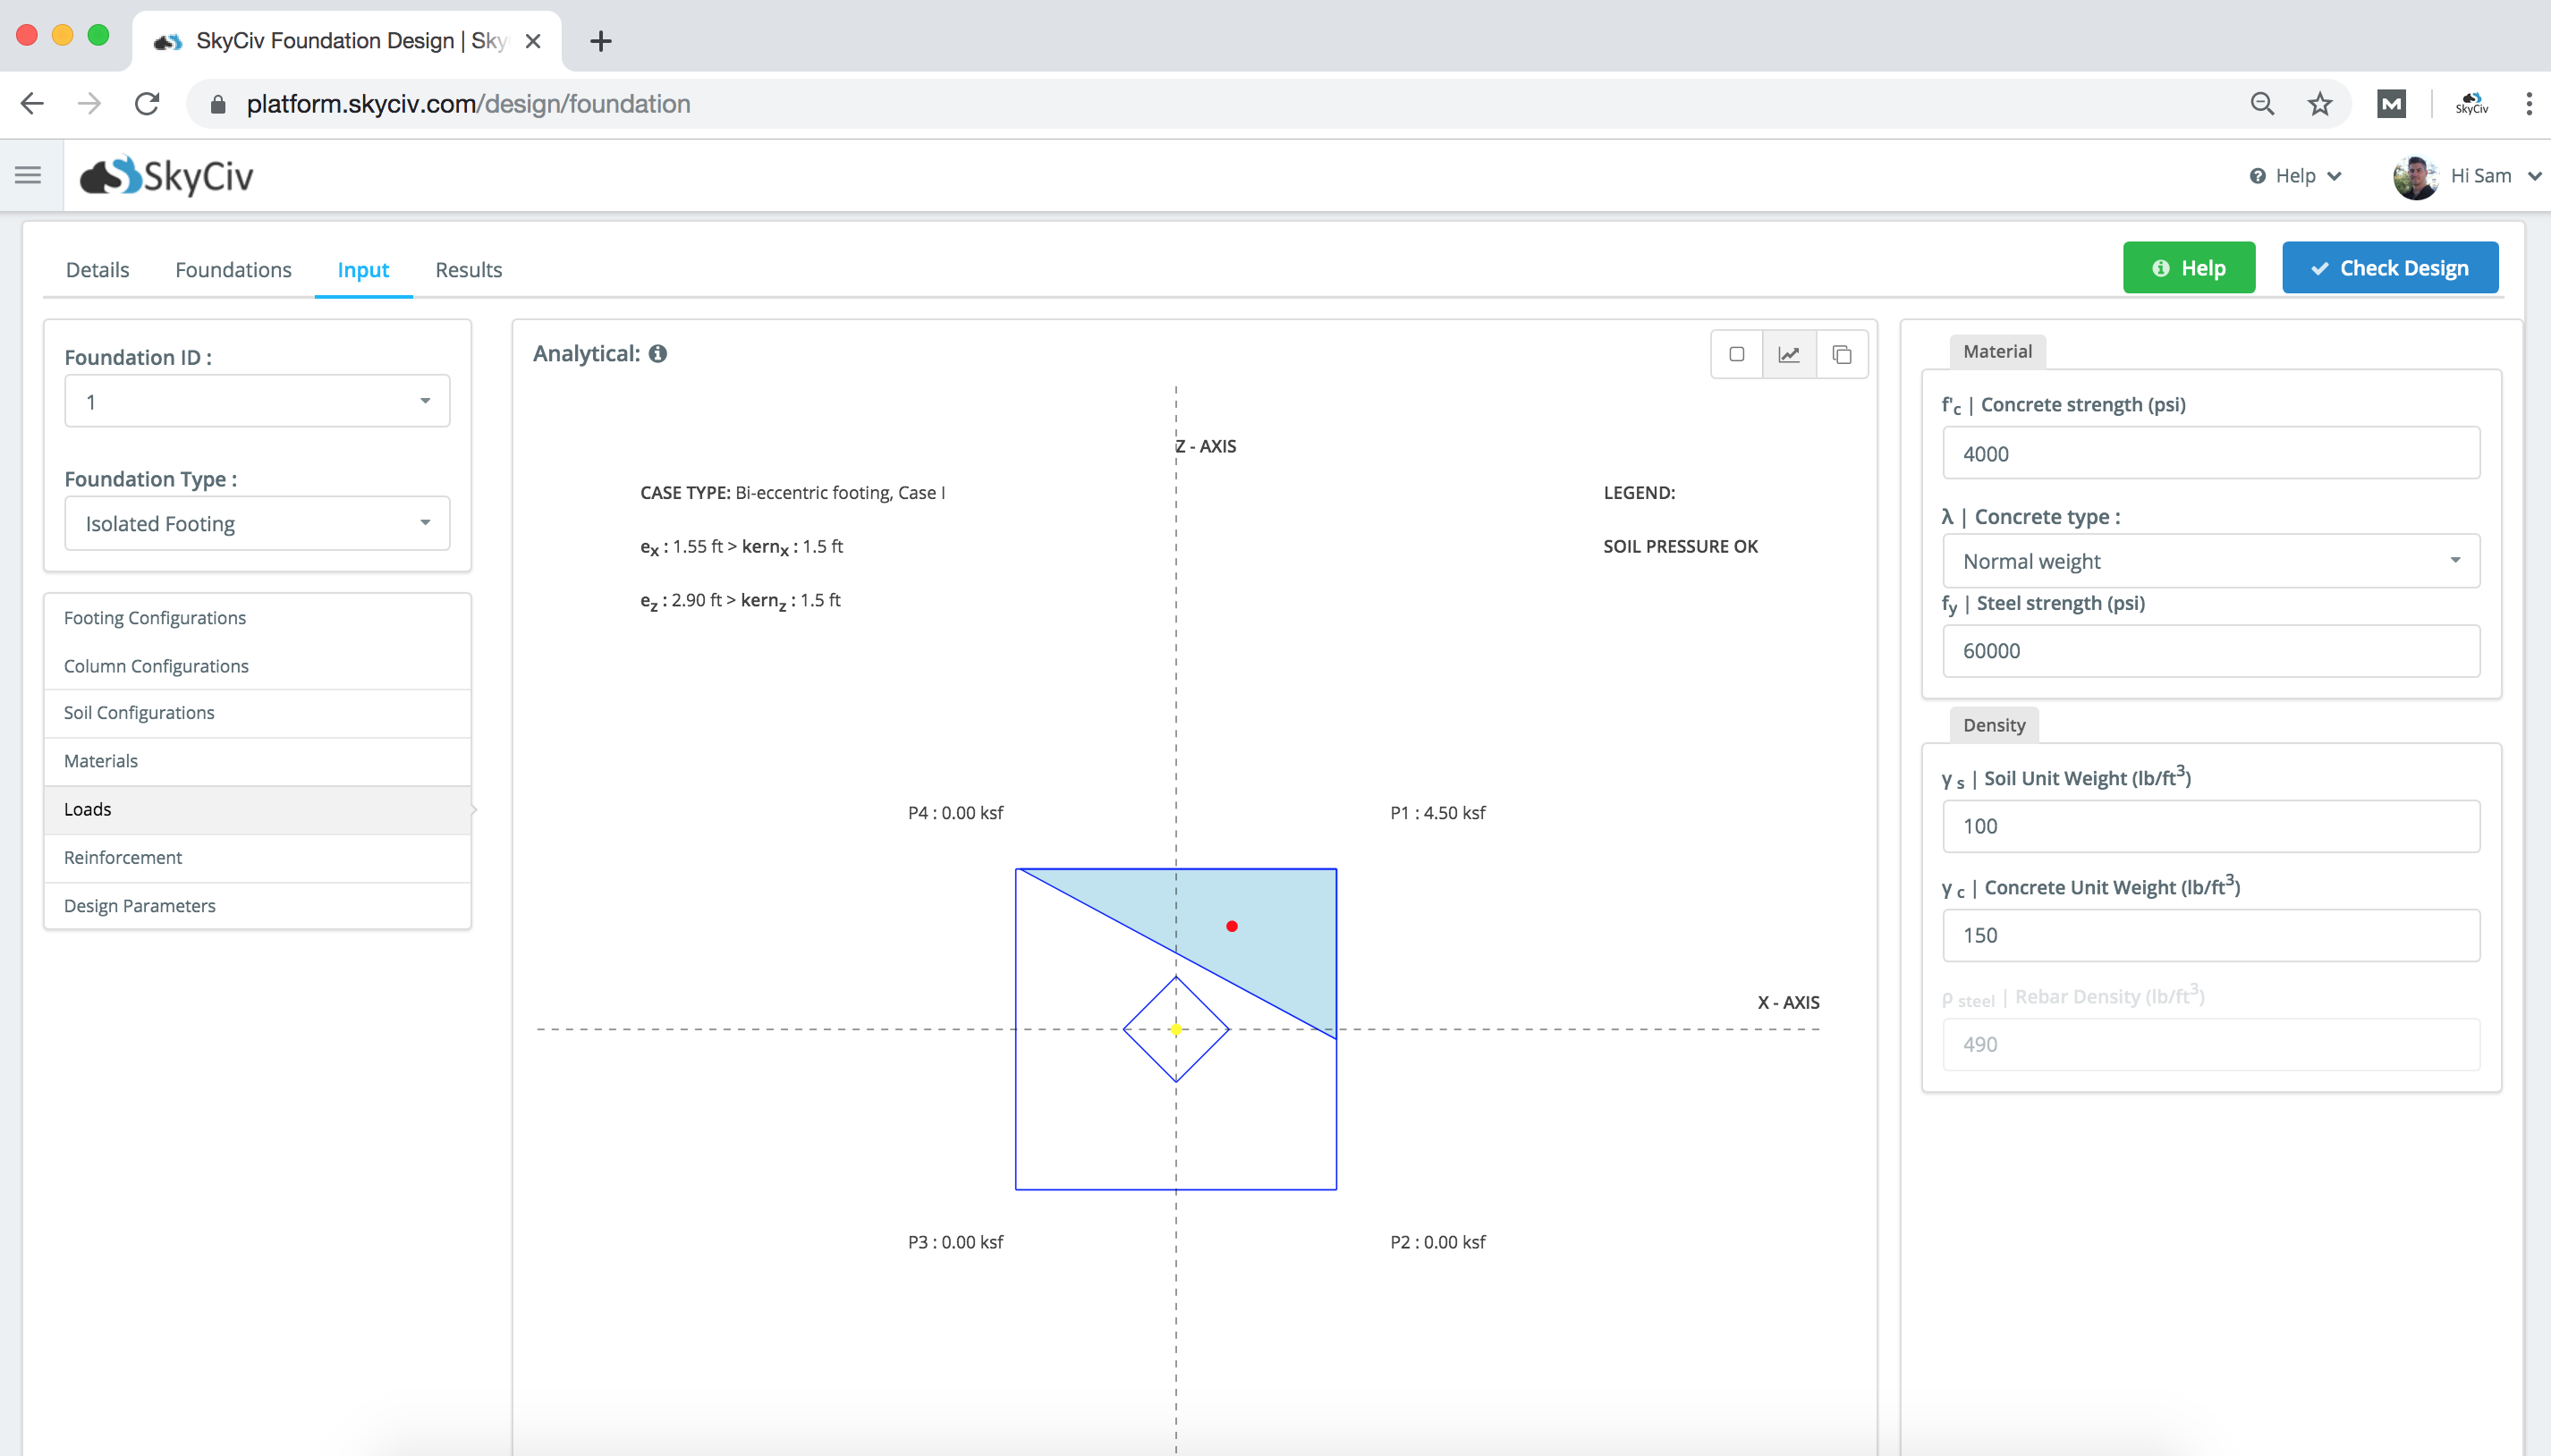Click the copy layers view icon
The width and height of the screenshot is (2551, 1456).
(1842, 354)
